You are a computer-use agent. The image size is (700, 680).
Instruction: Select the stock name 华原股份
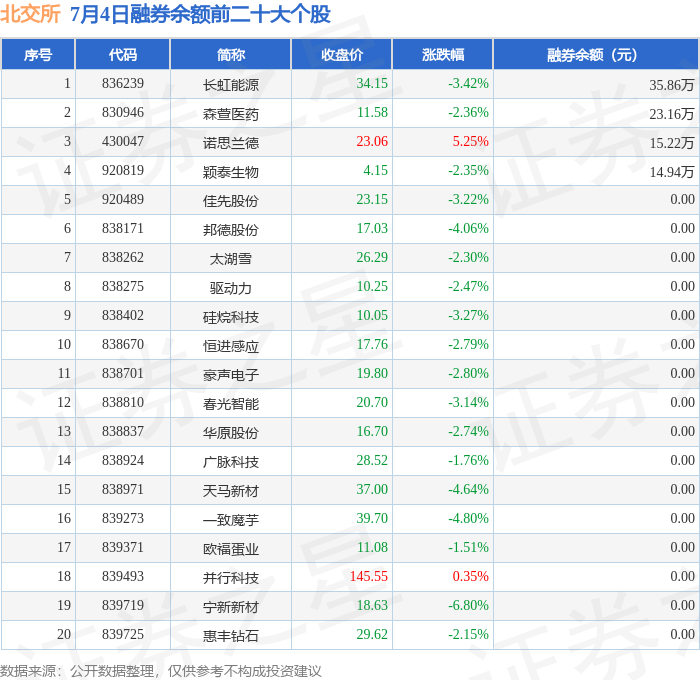coord(231,433)
